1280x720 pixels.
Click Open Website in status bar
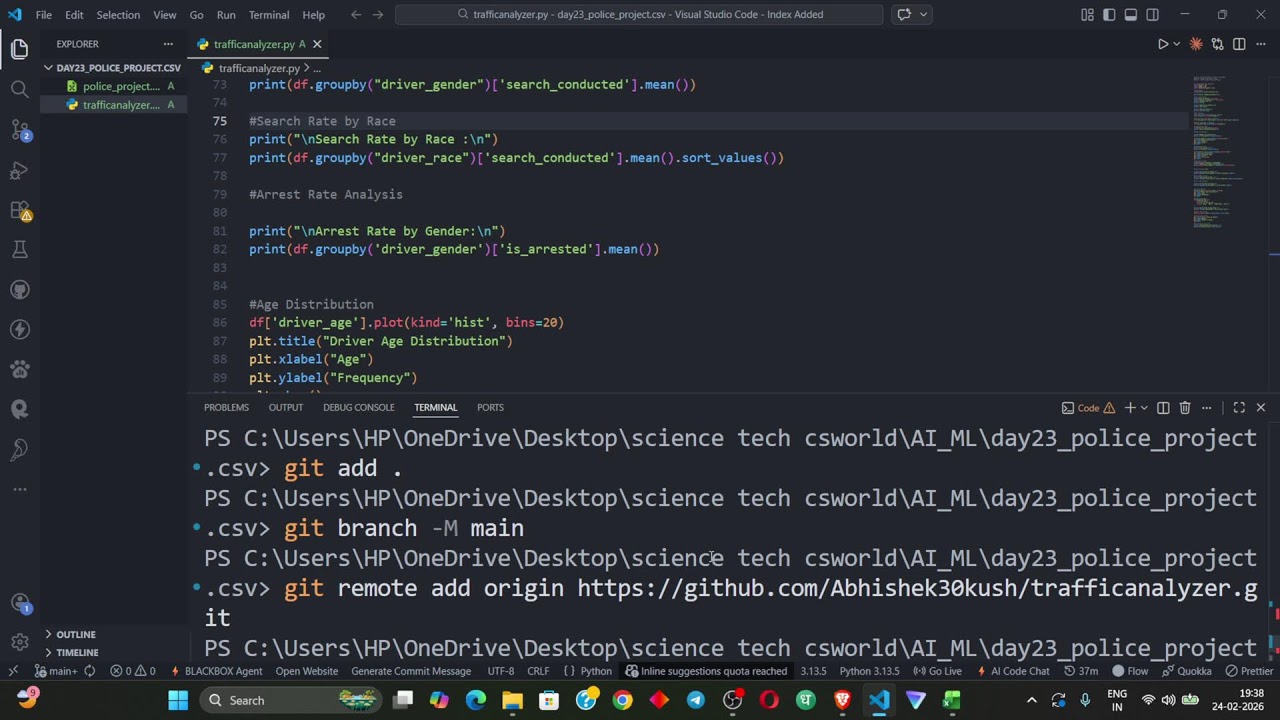pyautogui.click(x=306, y=671)
